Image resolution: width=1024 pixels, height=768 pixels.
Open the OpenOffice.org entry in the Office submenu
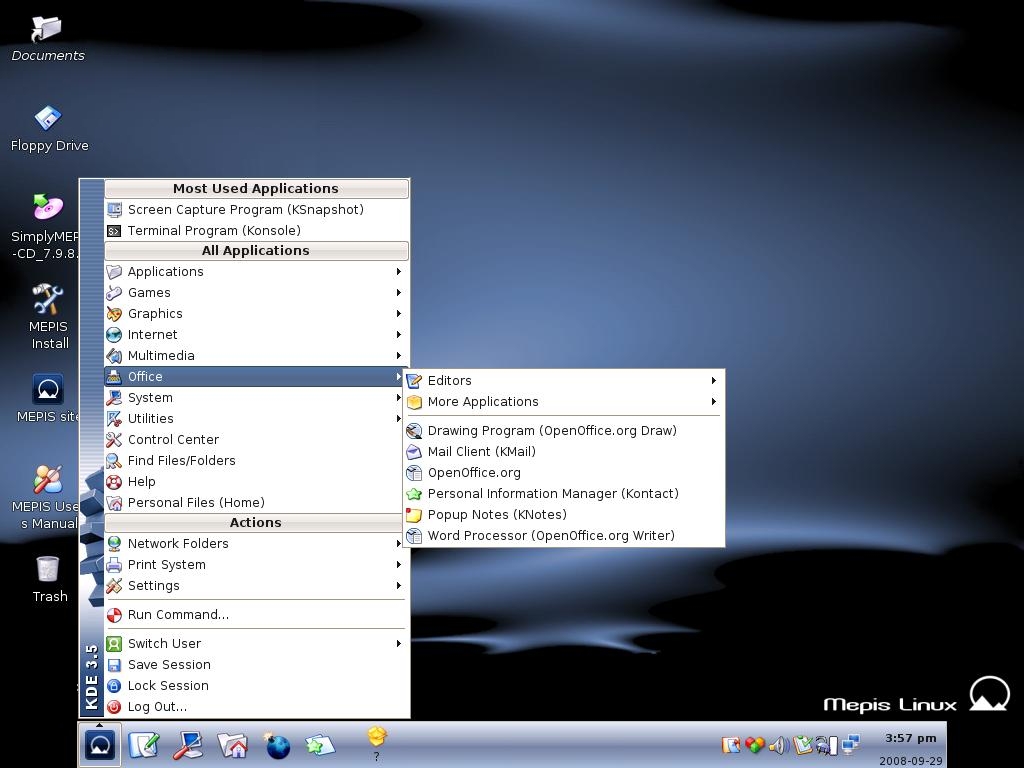pos(564,472)
